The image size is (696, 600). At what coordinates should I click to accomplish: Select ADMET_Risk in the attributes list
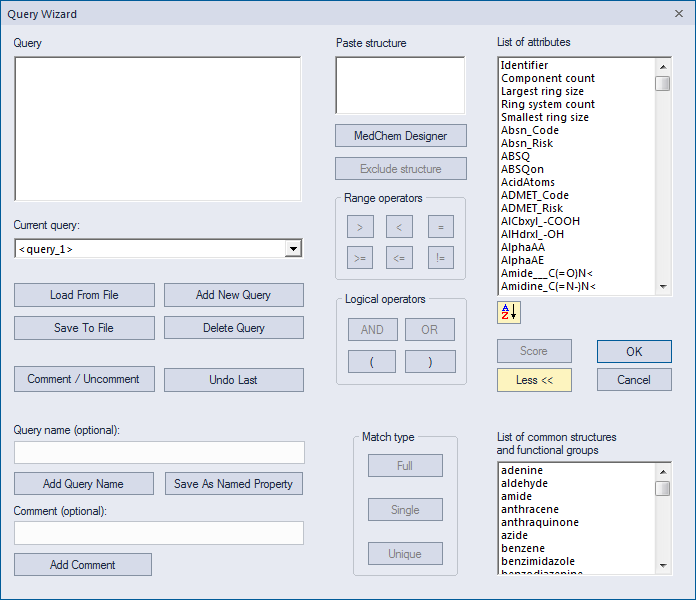(532, 208)
